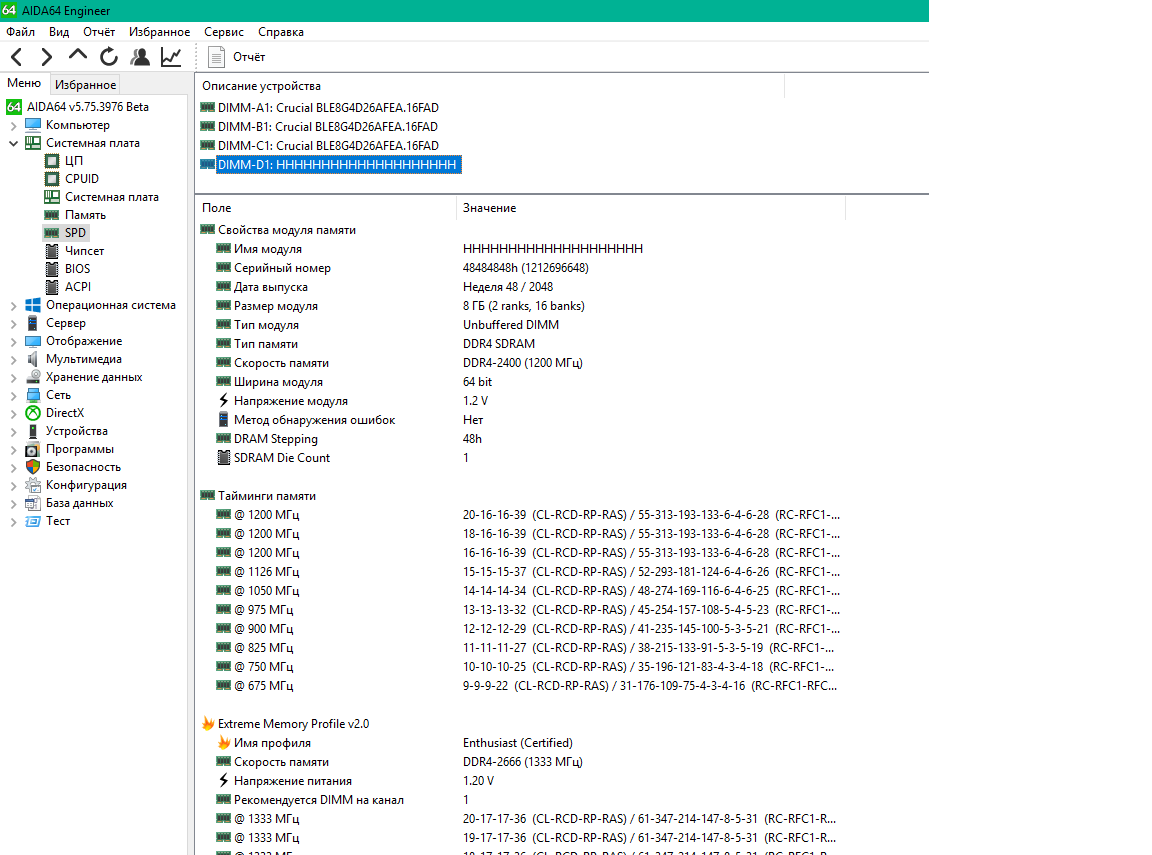Click the DirectX Xbox icon
1152x855 pixels.
click(x=33, y=413)
